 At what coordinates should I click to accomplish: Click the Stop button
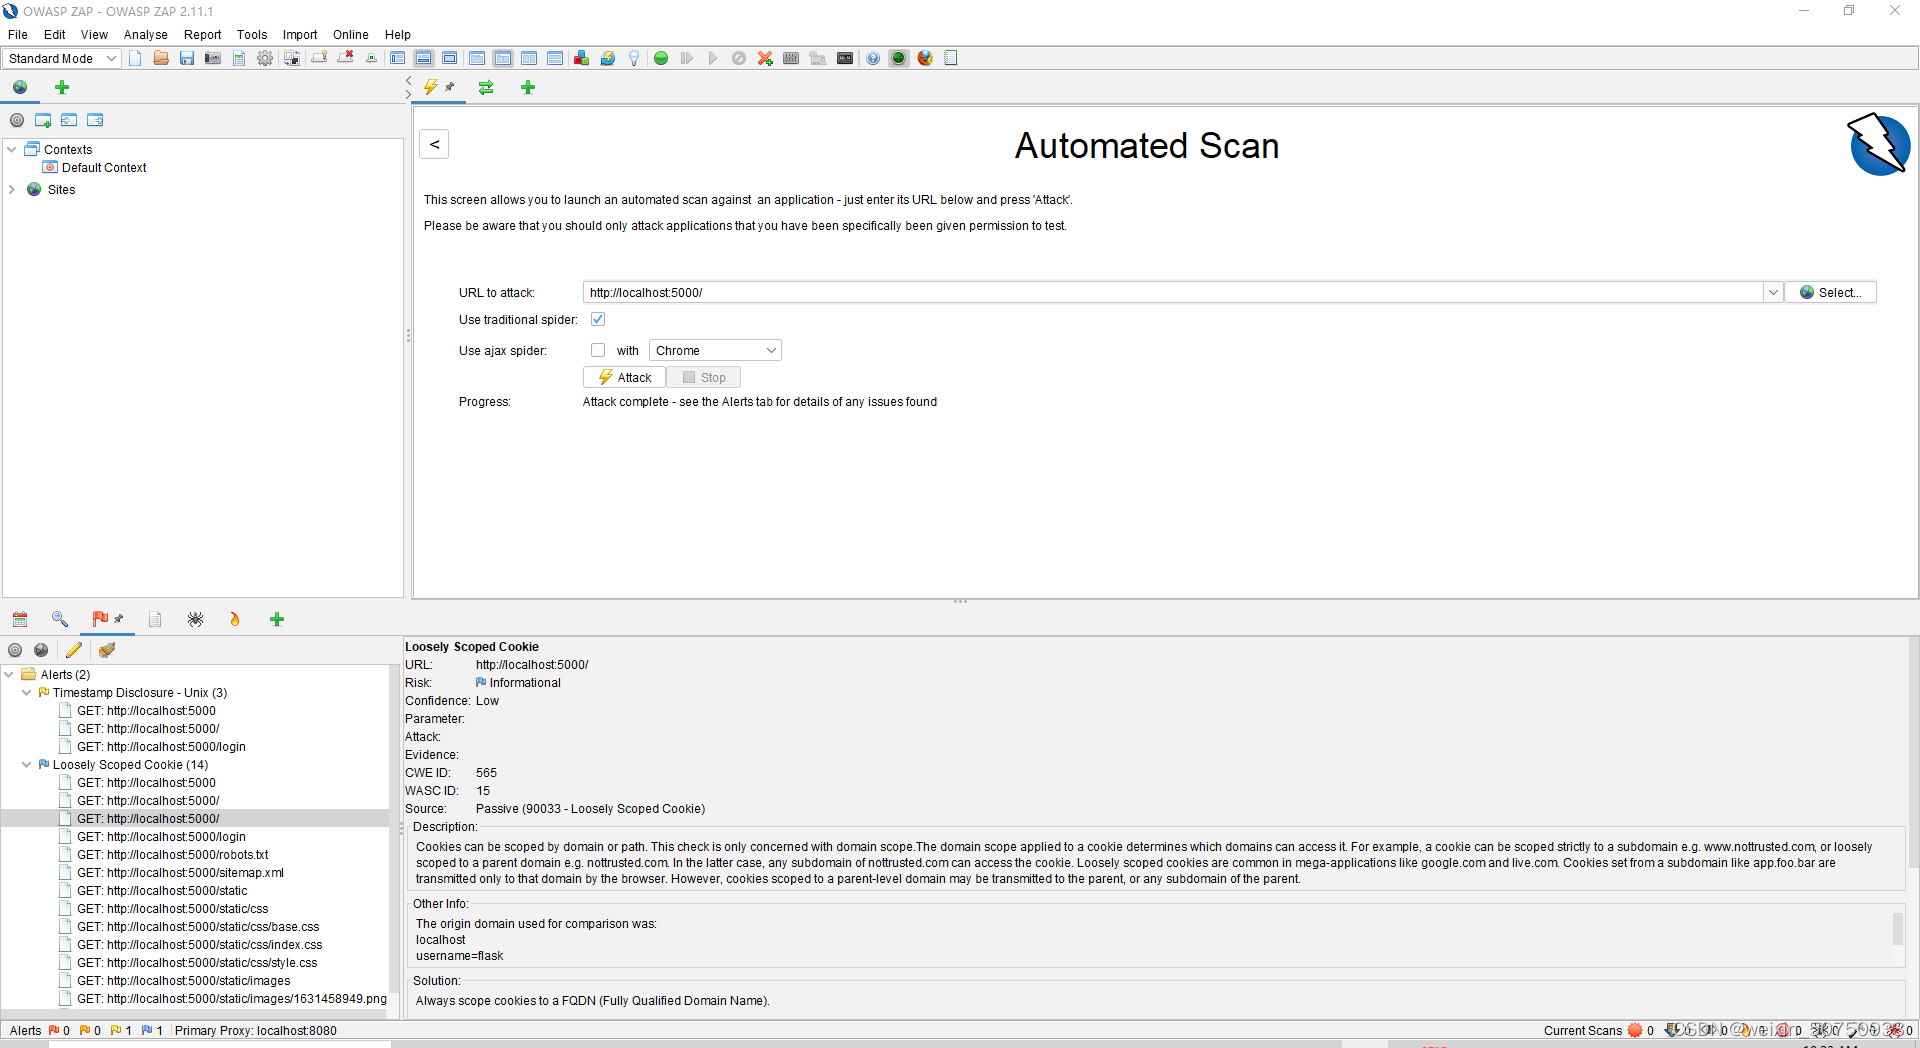click(x=704, y=377)
